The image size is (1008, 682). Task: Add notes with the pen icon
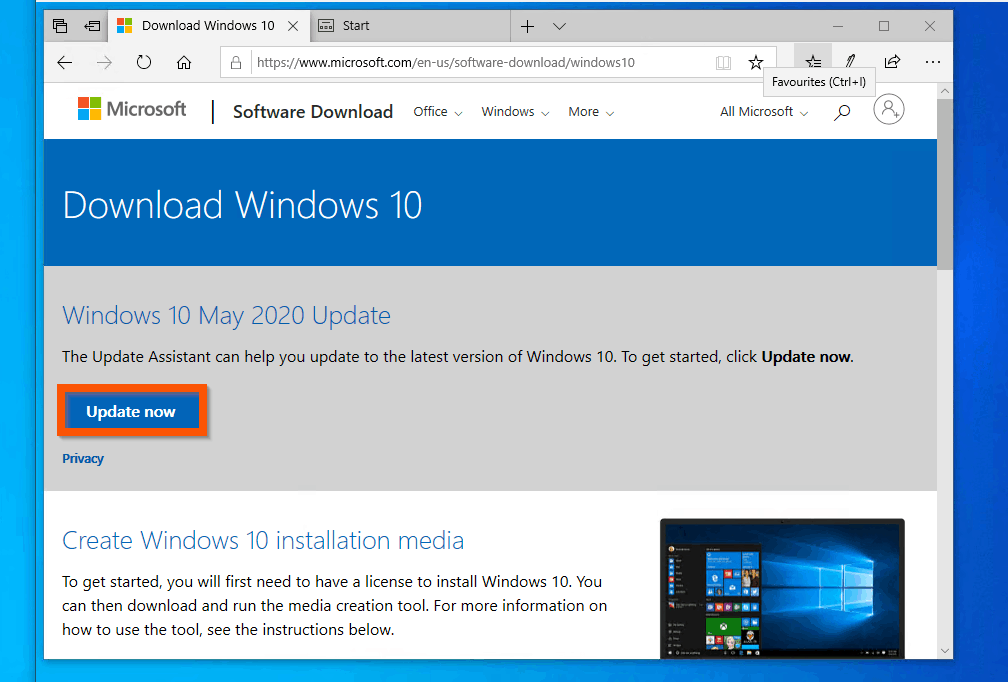pyautogui.click(x=851, y=61)
